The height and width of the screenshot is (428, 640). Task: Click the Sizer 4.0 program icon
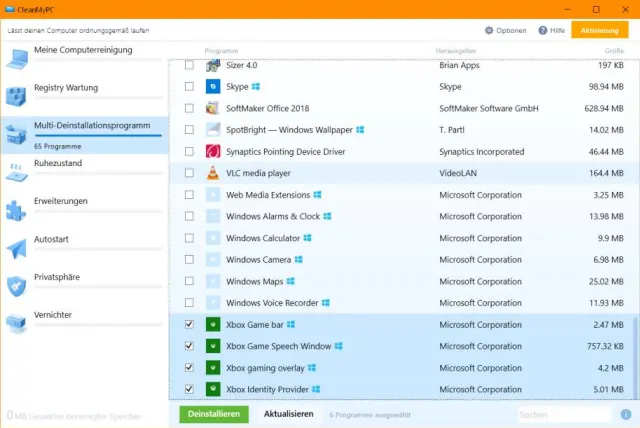coord(213,65)
